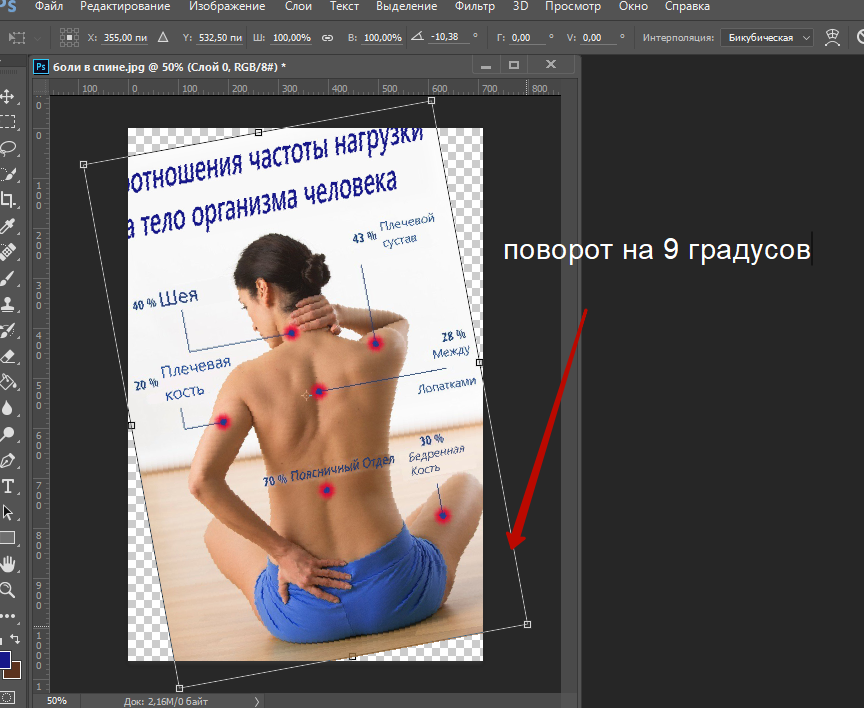Pick the Crop tool

click(8, 200)
